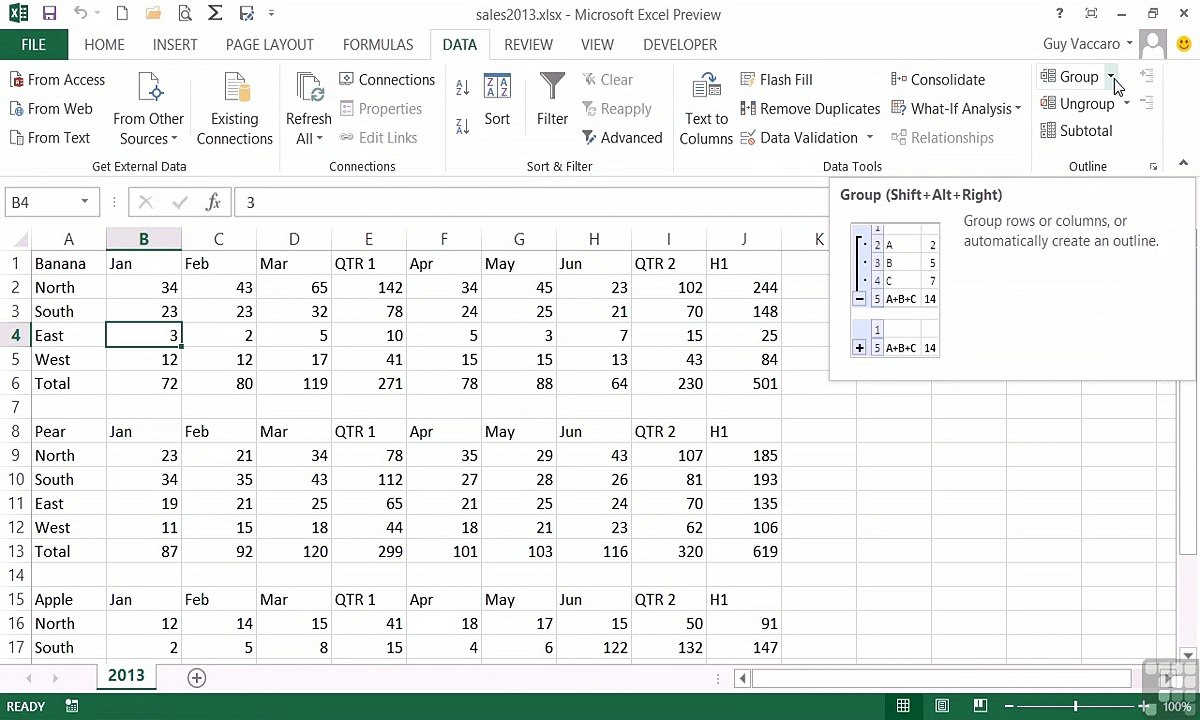Toggle the Filter funnel
This screenshot has height=720, width=1200.
[552, 99]
